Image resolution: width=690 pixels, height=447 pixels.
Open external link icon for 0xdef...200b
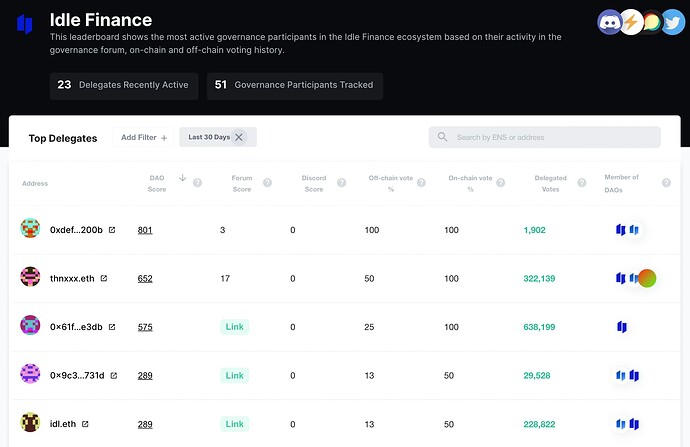point(112,230)
